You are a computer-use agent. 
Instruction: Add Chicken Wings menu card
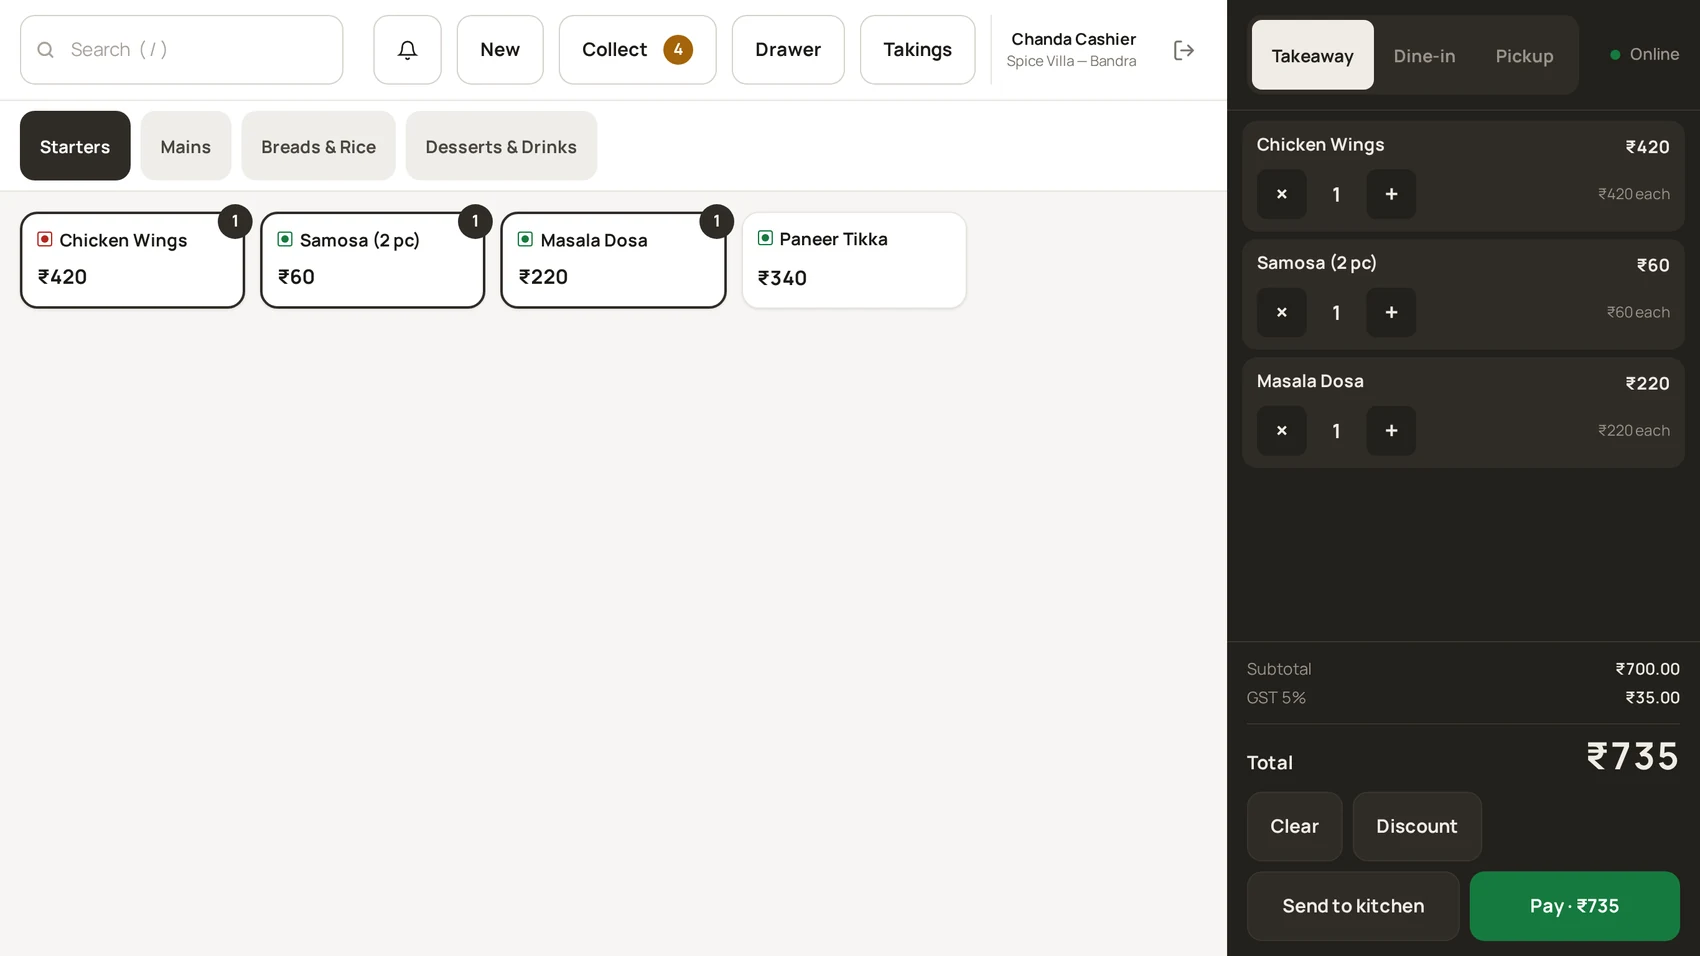(x=132, y=260)
